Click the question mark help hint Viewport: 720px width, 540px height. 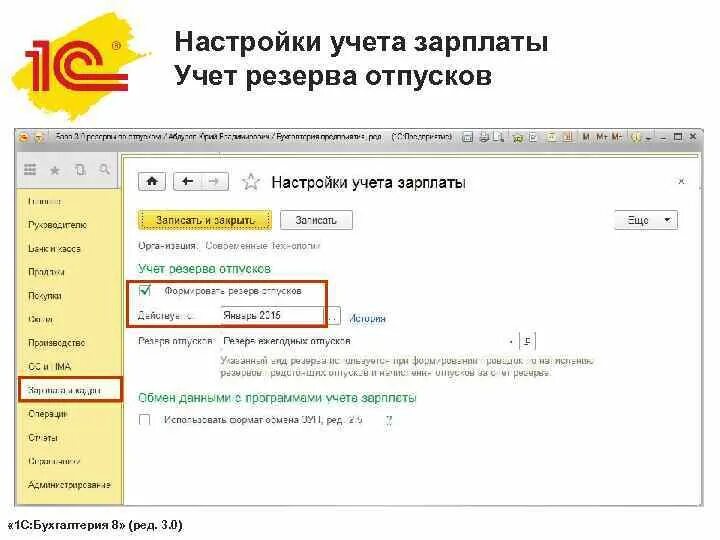point(388,420)
